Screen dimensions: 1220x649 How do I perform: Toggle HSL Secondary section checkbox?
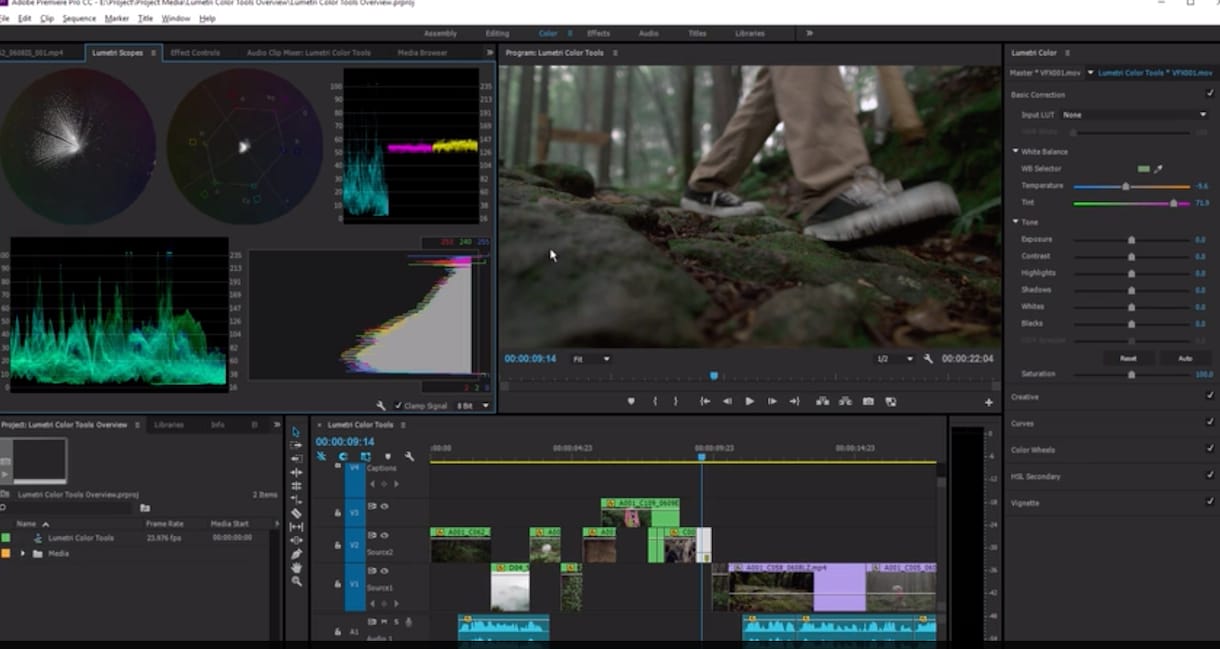click(1210, 476)
